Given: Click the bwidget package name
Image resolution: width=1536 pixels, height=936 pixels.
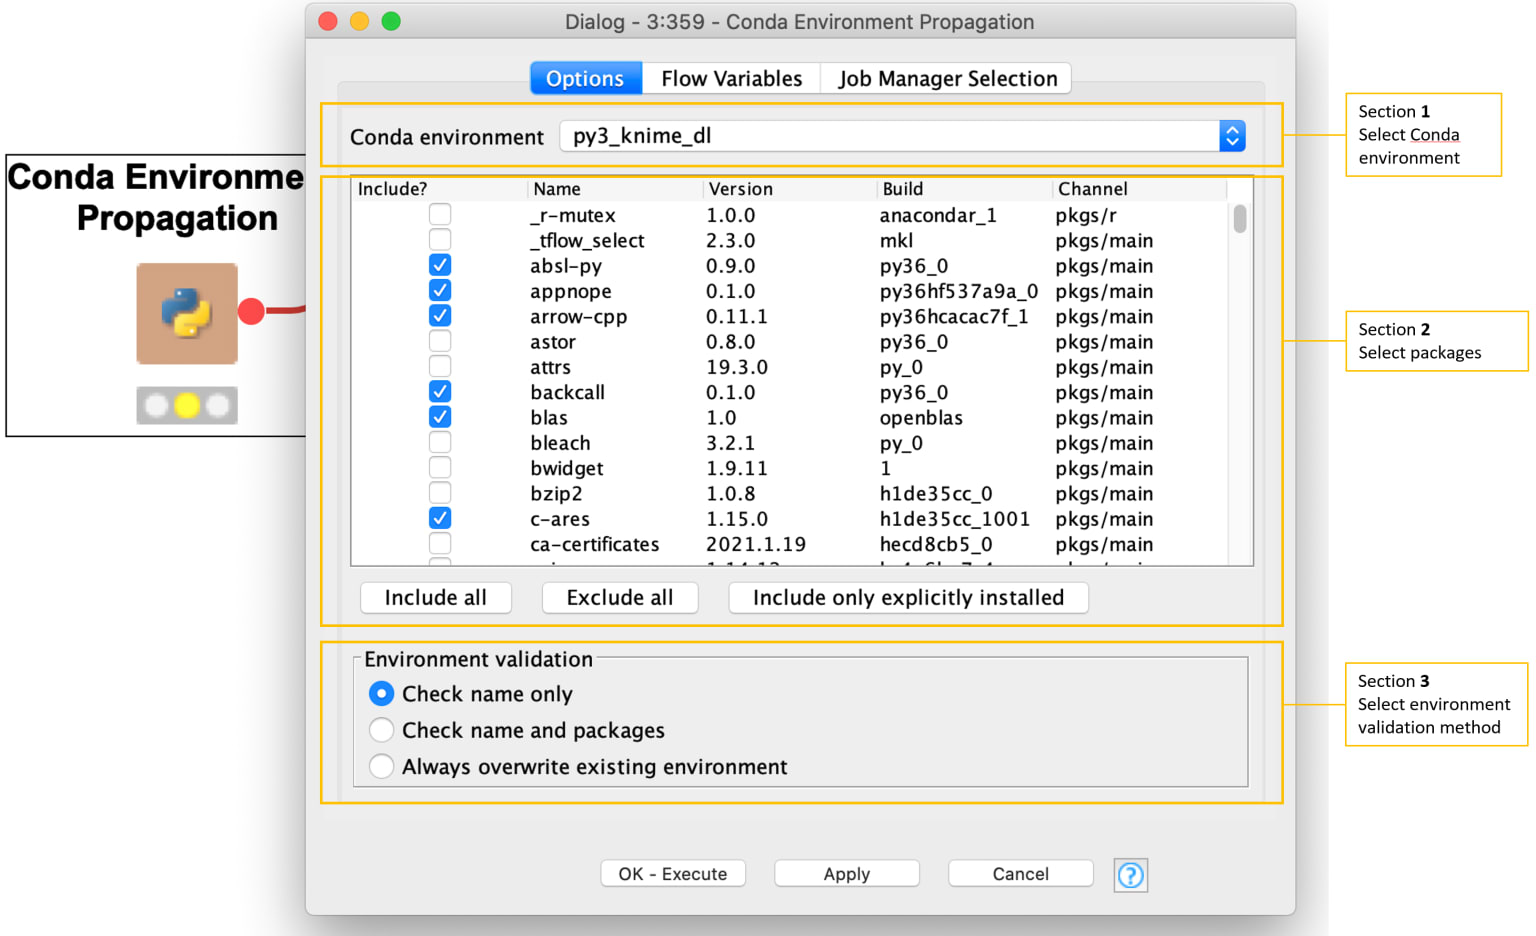Looking at the screenshot, I should [x=567, y=469].
